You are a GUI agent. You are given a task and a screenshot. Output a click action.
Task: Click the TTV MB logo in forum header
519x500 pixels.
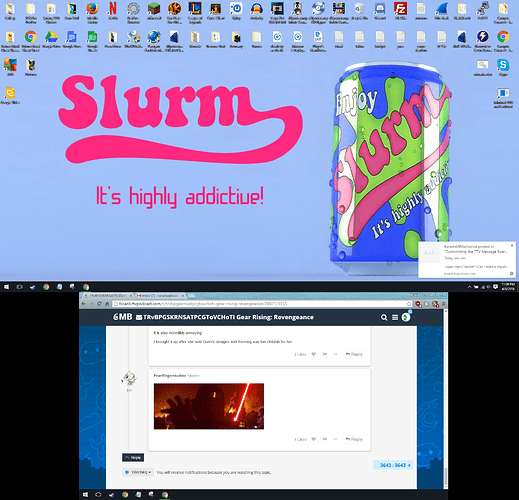[x=122, y=317]
